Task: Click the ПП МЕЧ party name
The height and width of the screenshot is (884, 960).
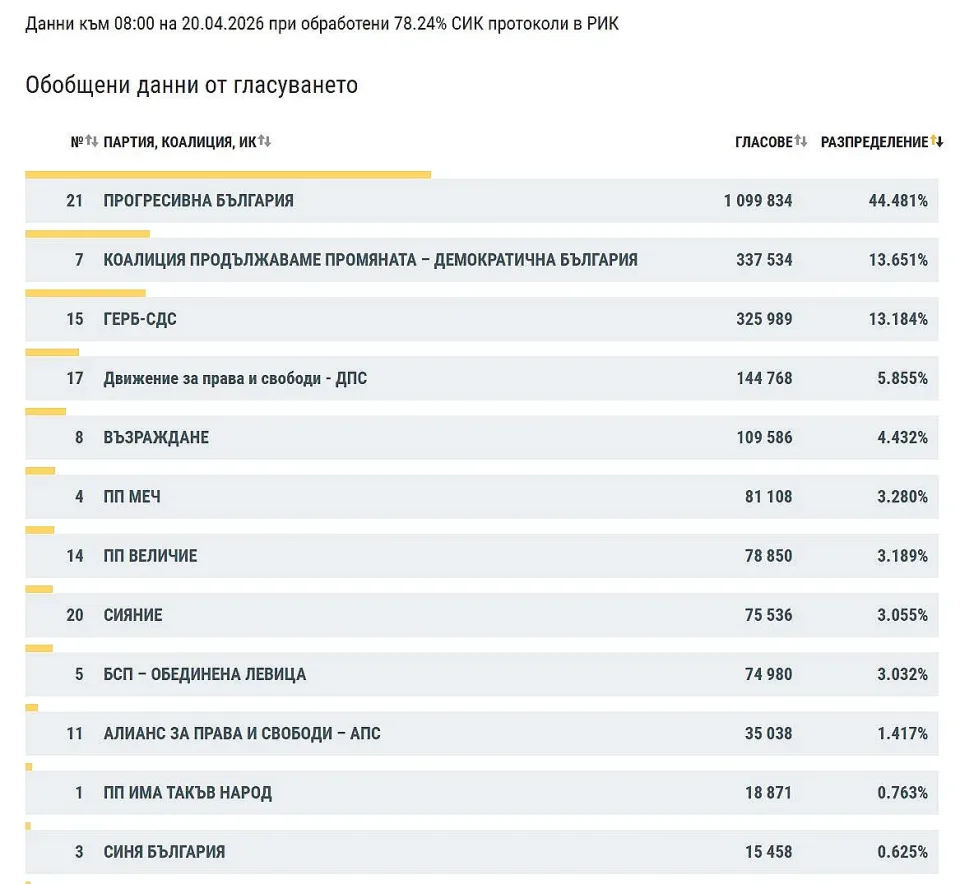Action: click(x=132, y=497)
